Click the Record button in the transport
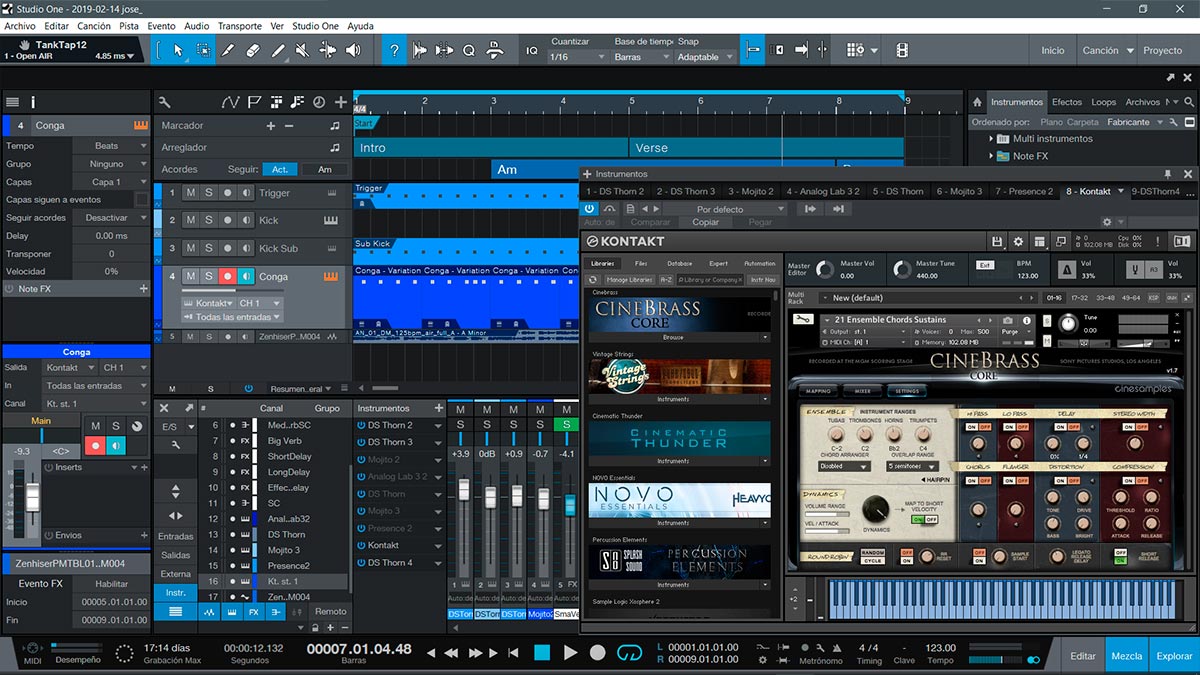Viewport: 1200px width, 675px height. pyautogui.click(x=598, y=652)
